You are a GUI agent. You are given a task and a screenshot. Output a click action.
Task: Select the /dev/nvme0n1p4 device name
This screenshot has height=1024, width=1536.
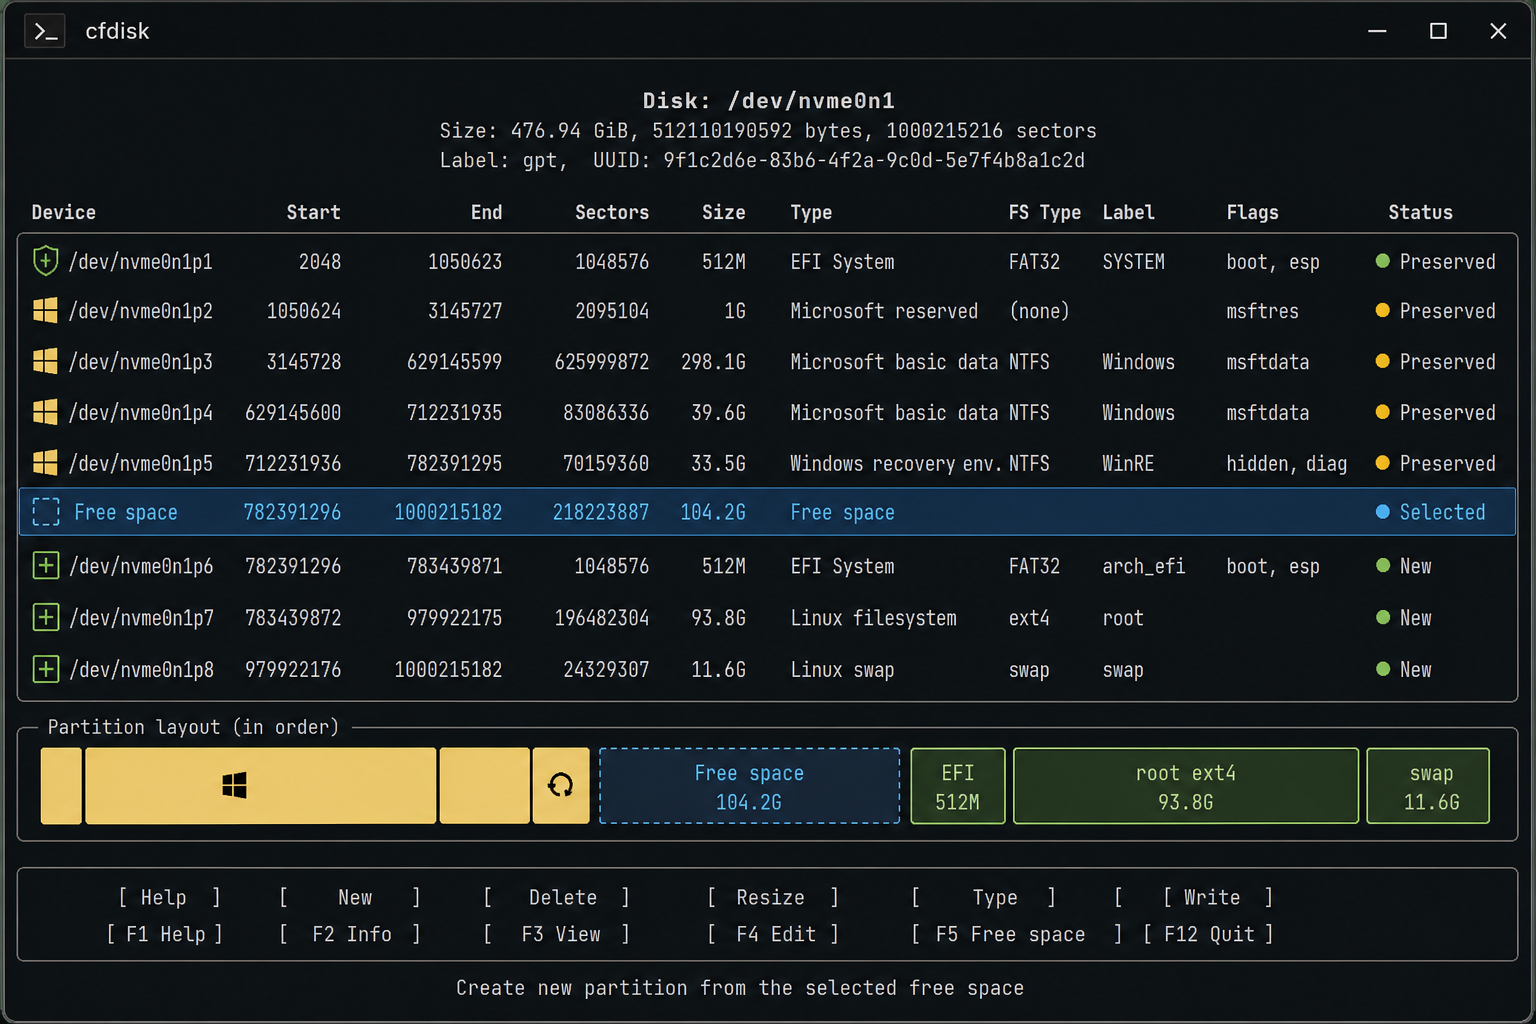[x=141, y=412]
